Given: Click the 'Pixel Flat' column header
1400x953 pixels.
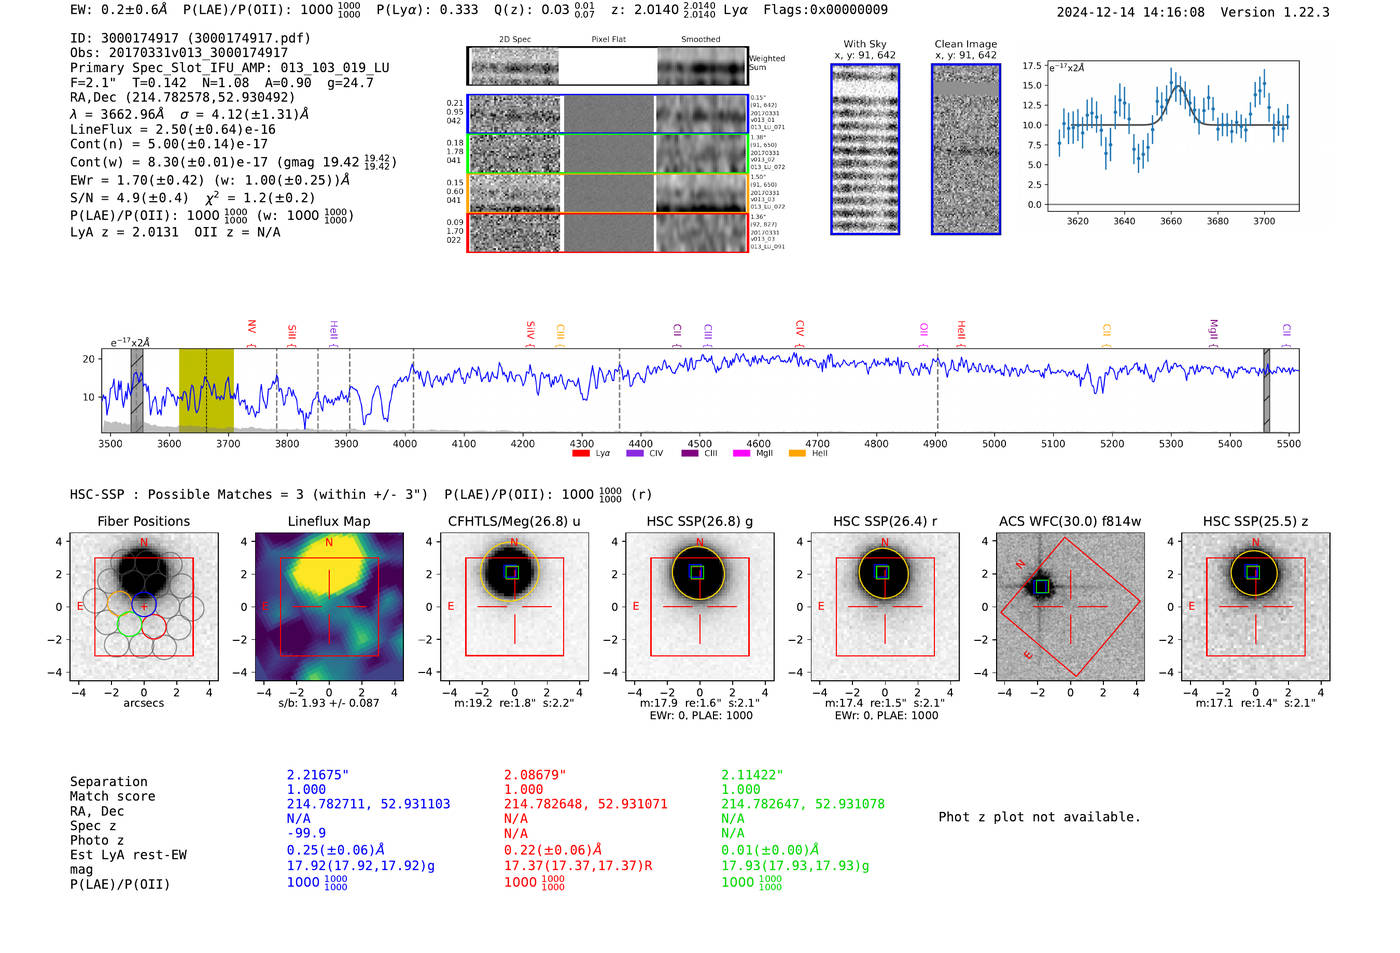Looking at the screenshot, I should point(608,40).
